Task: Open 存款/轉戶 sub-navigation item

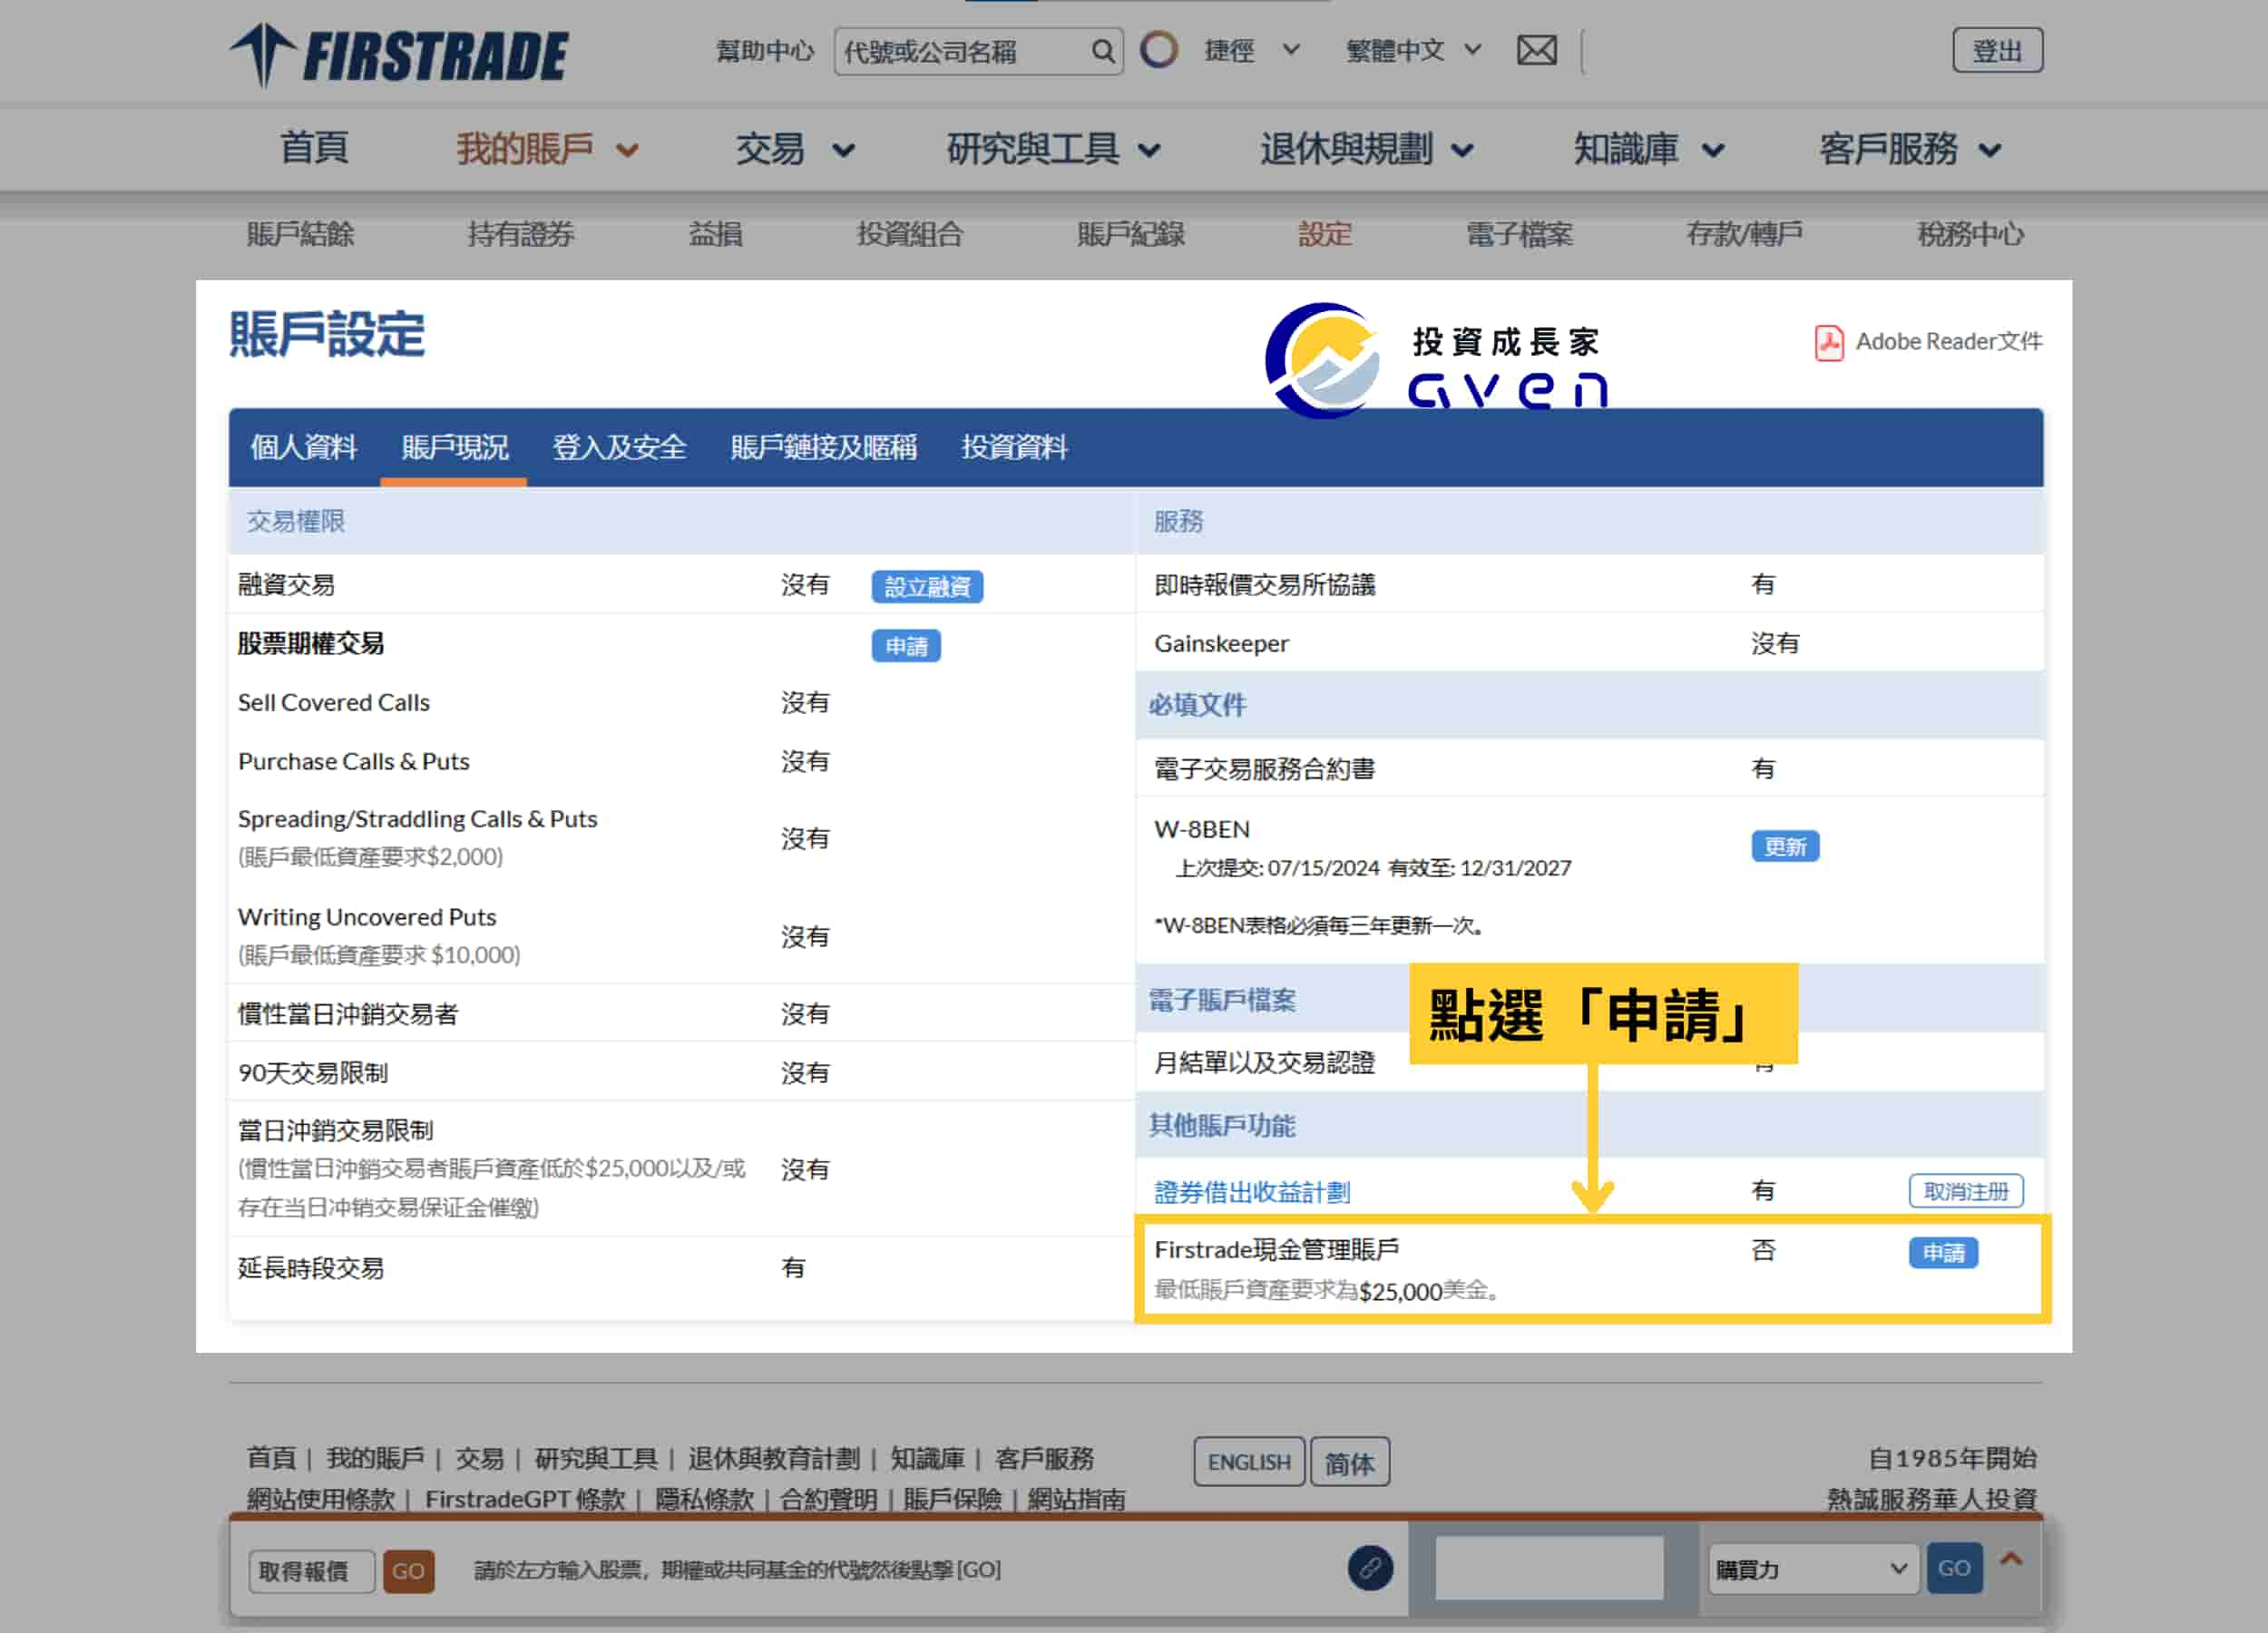Action: [x=1744, y=235]
